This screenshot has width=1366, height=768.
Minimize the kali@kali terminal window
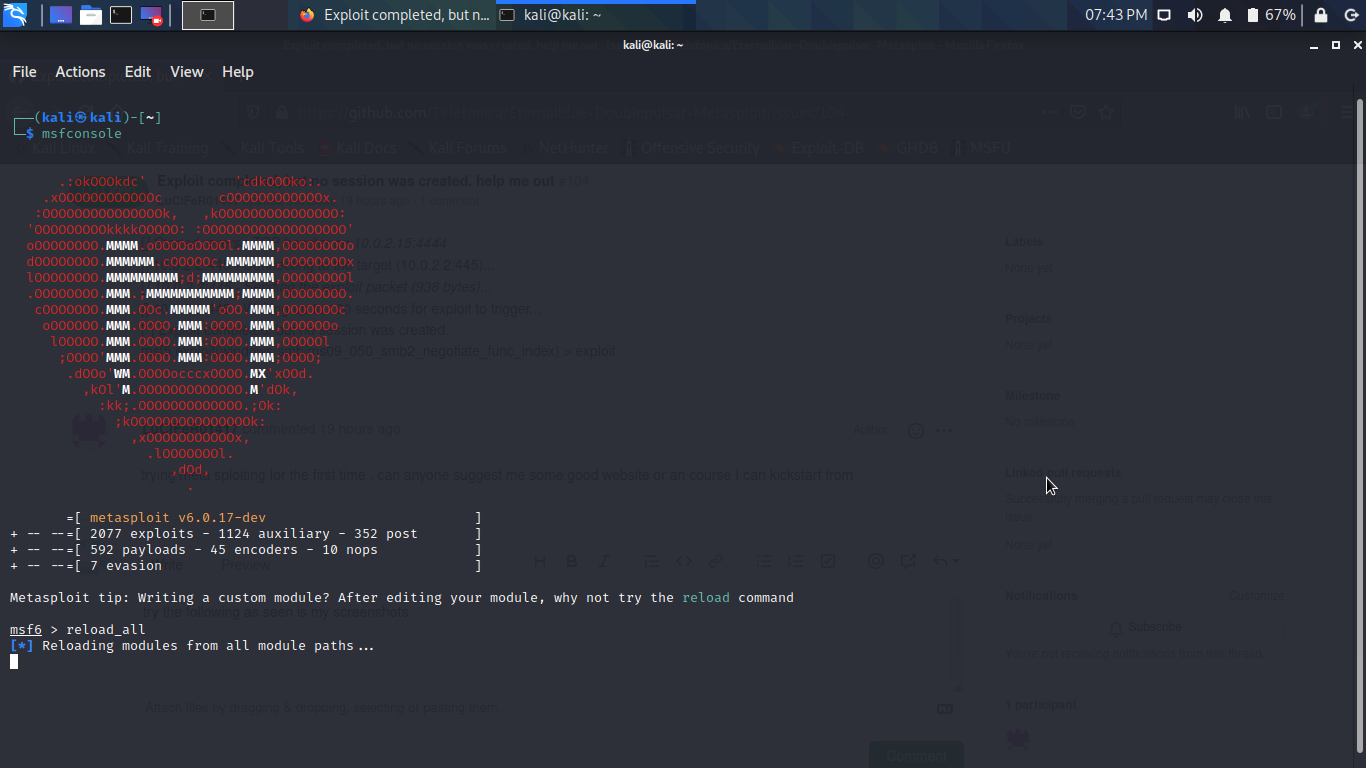coord(1315,45)
